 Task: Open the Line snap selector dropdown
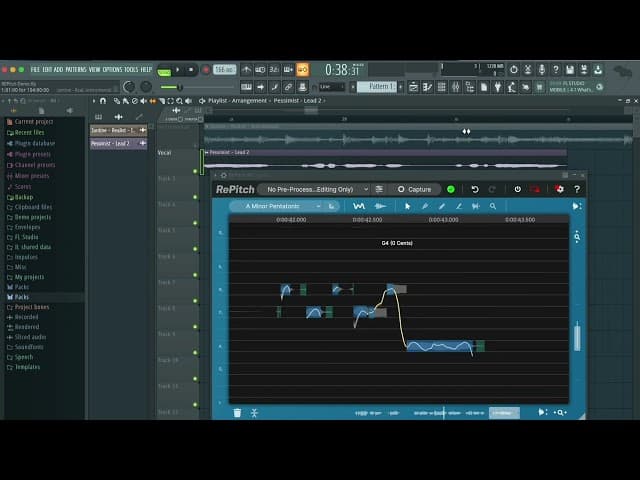332,87
